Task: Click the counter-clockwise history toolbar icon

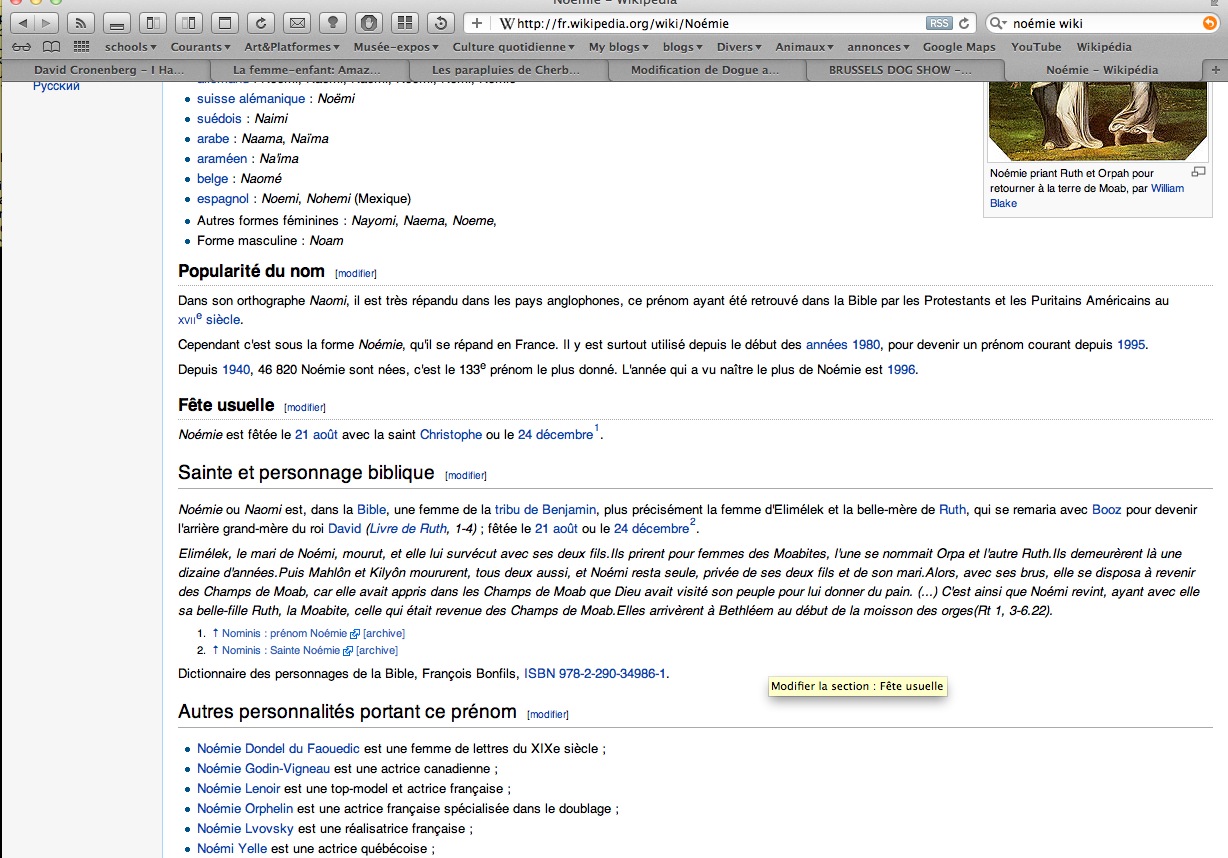Action: (439, 22)
